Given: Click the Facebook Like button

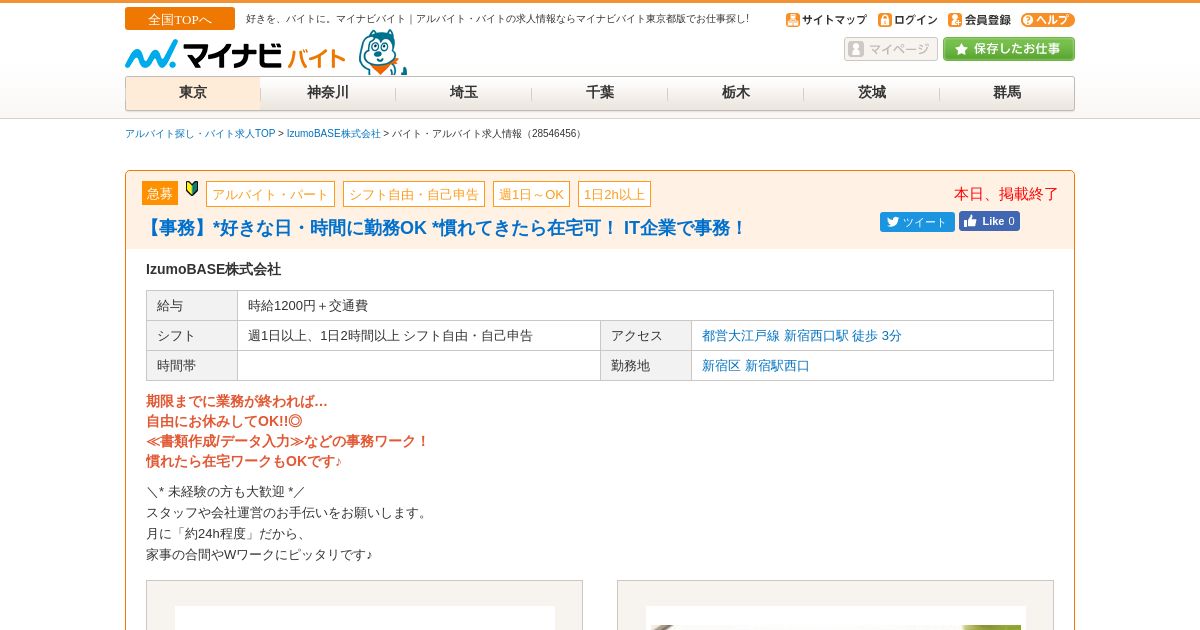Looking at the screenshot, I should [x=989, y=221].
